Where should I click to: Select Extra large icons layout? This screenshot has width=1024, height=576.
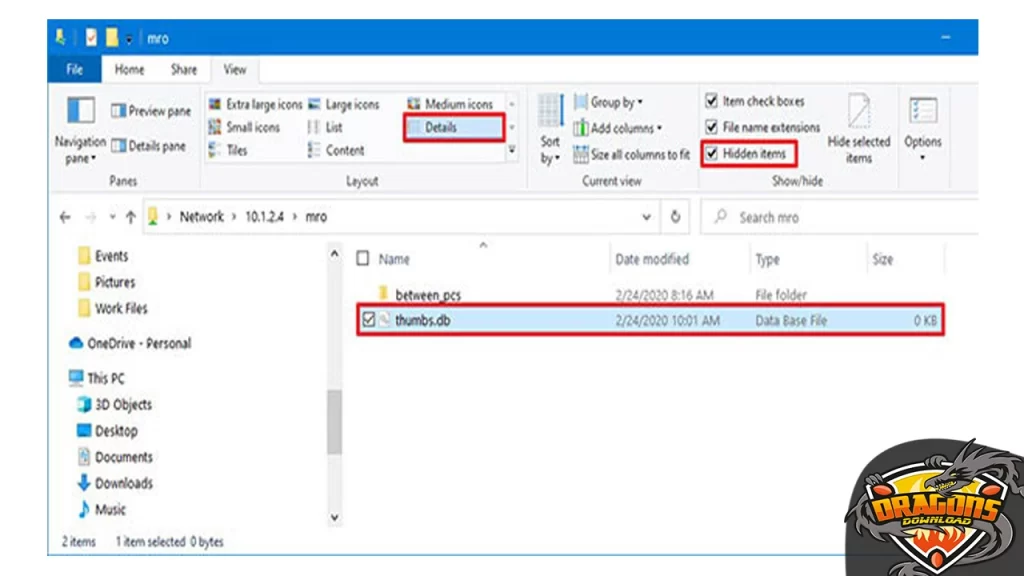[254, 104]
